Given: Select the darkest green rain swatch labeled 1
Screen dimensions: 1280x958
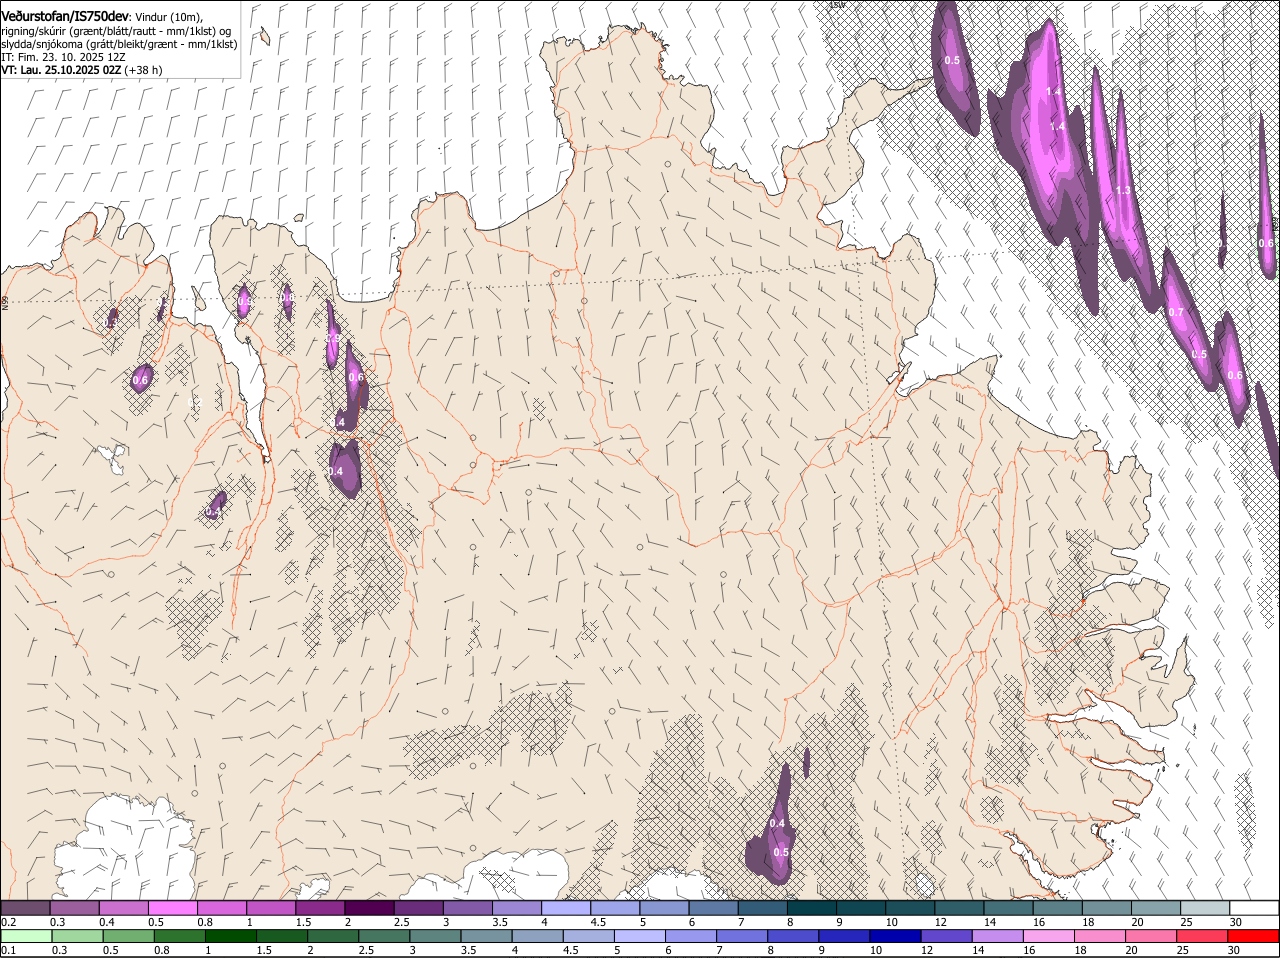Looking at the screenshot, I should point(230,936).
